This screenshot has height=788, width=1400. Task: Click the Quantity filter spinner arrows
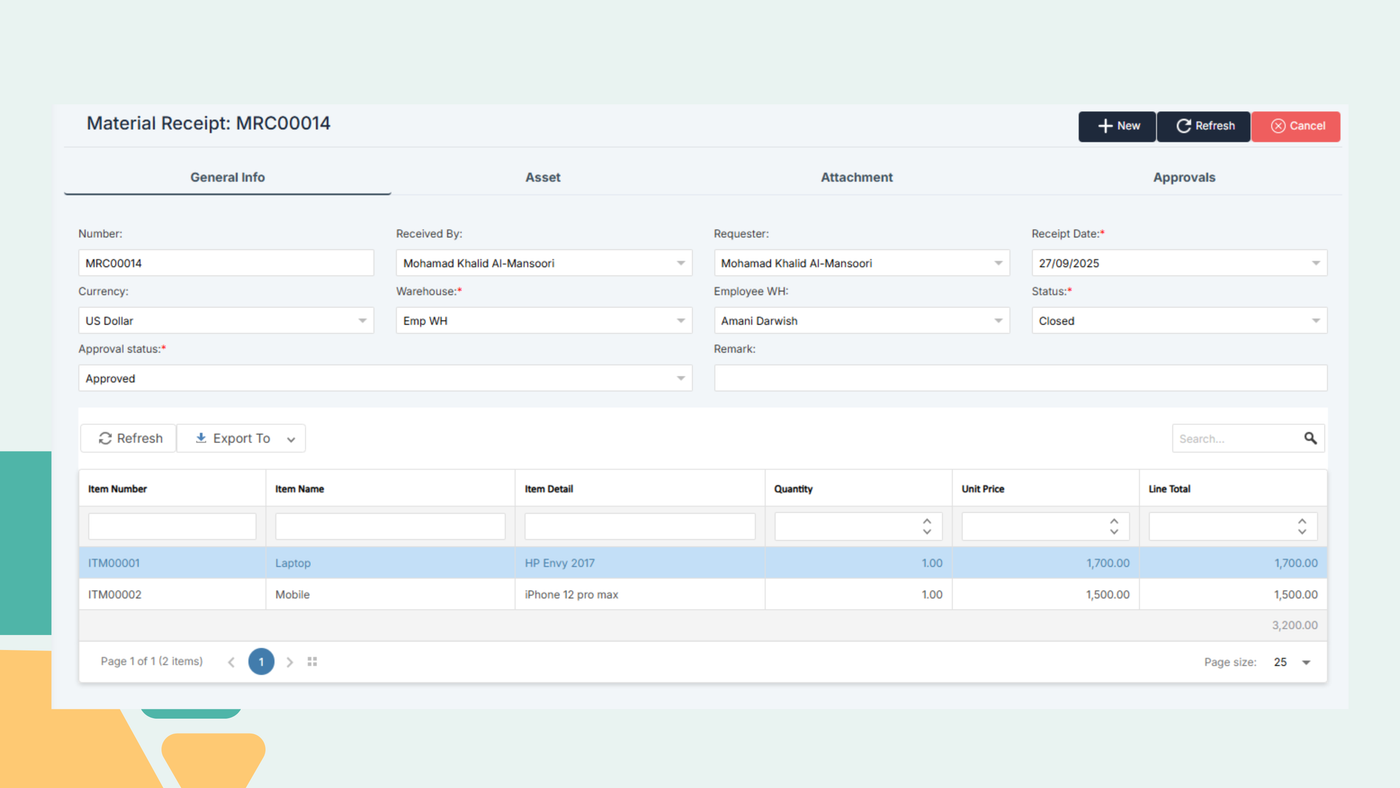click(x=927, y=526)
